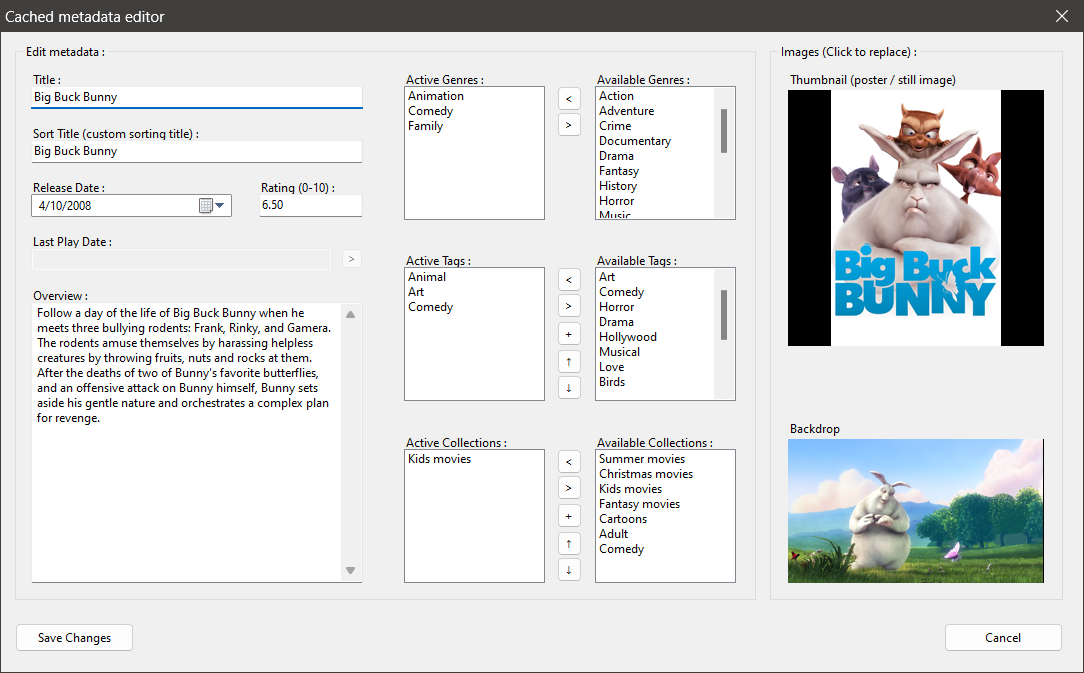1084x673 pixels.
Task: Click the down arrow in Collections section
Action: pos(569,570)
